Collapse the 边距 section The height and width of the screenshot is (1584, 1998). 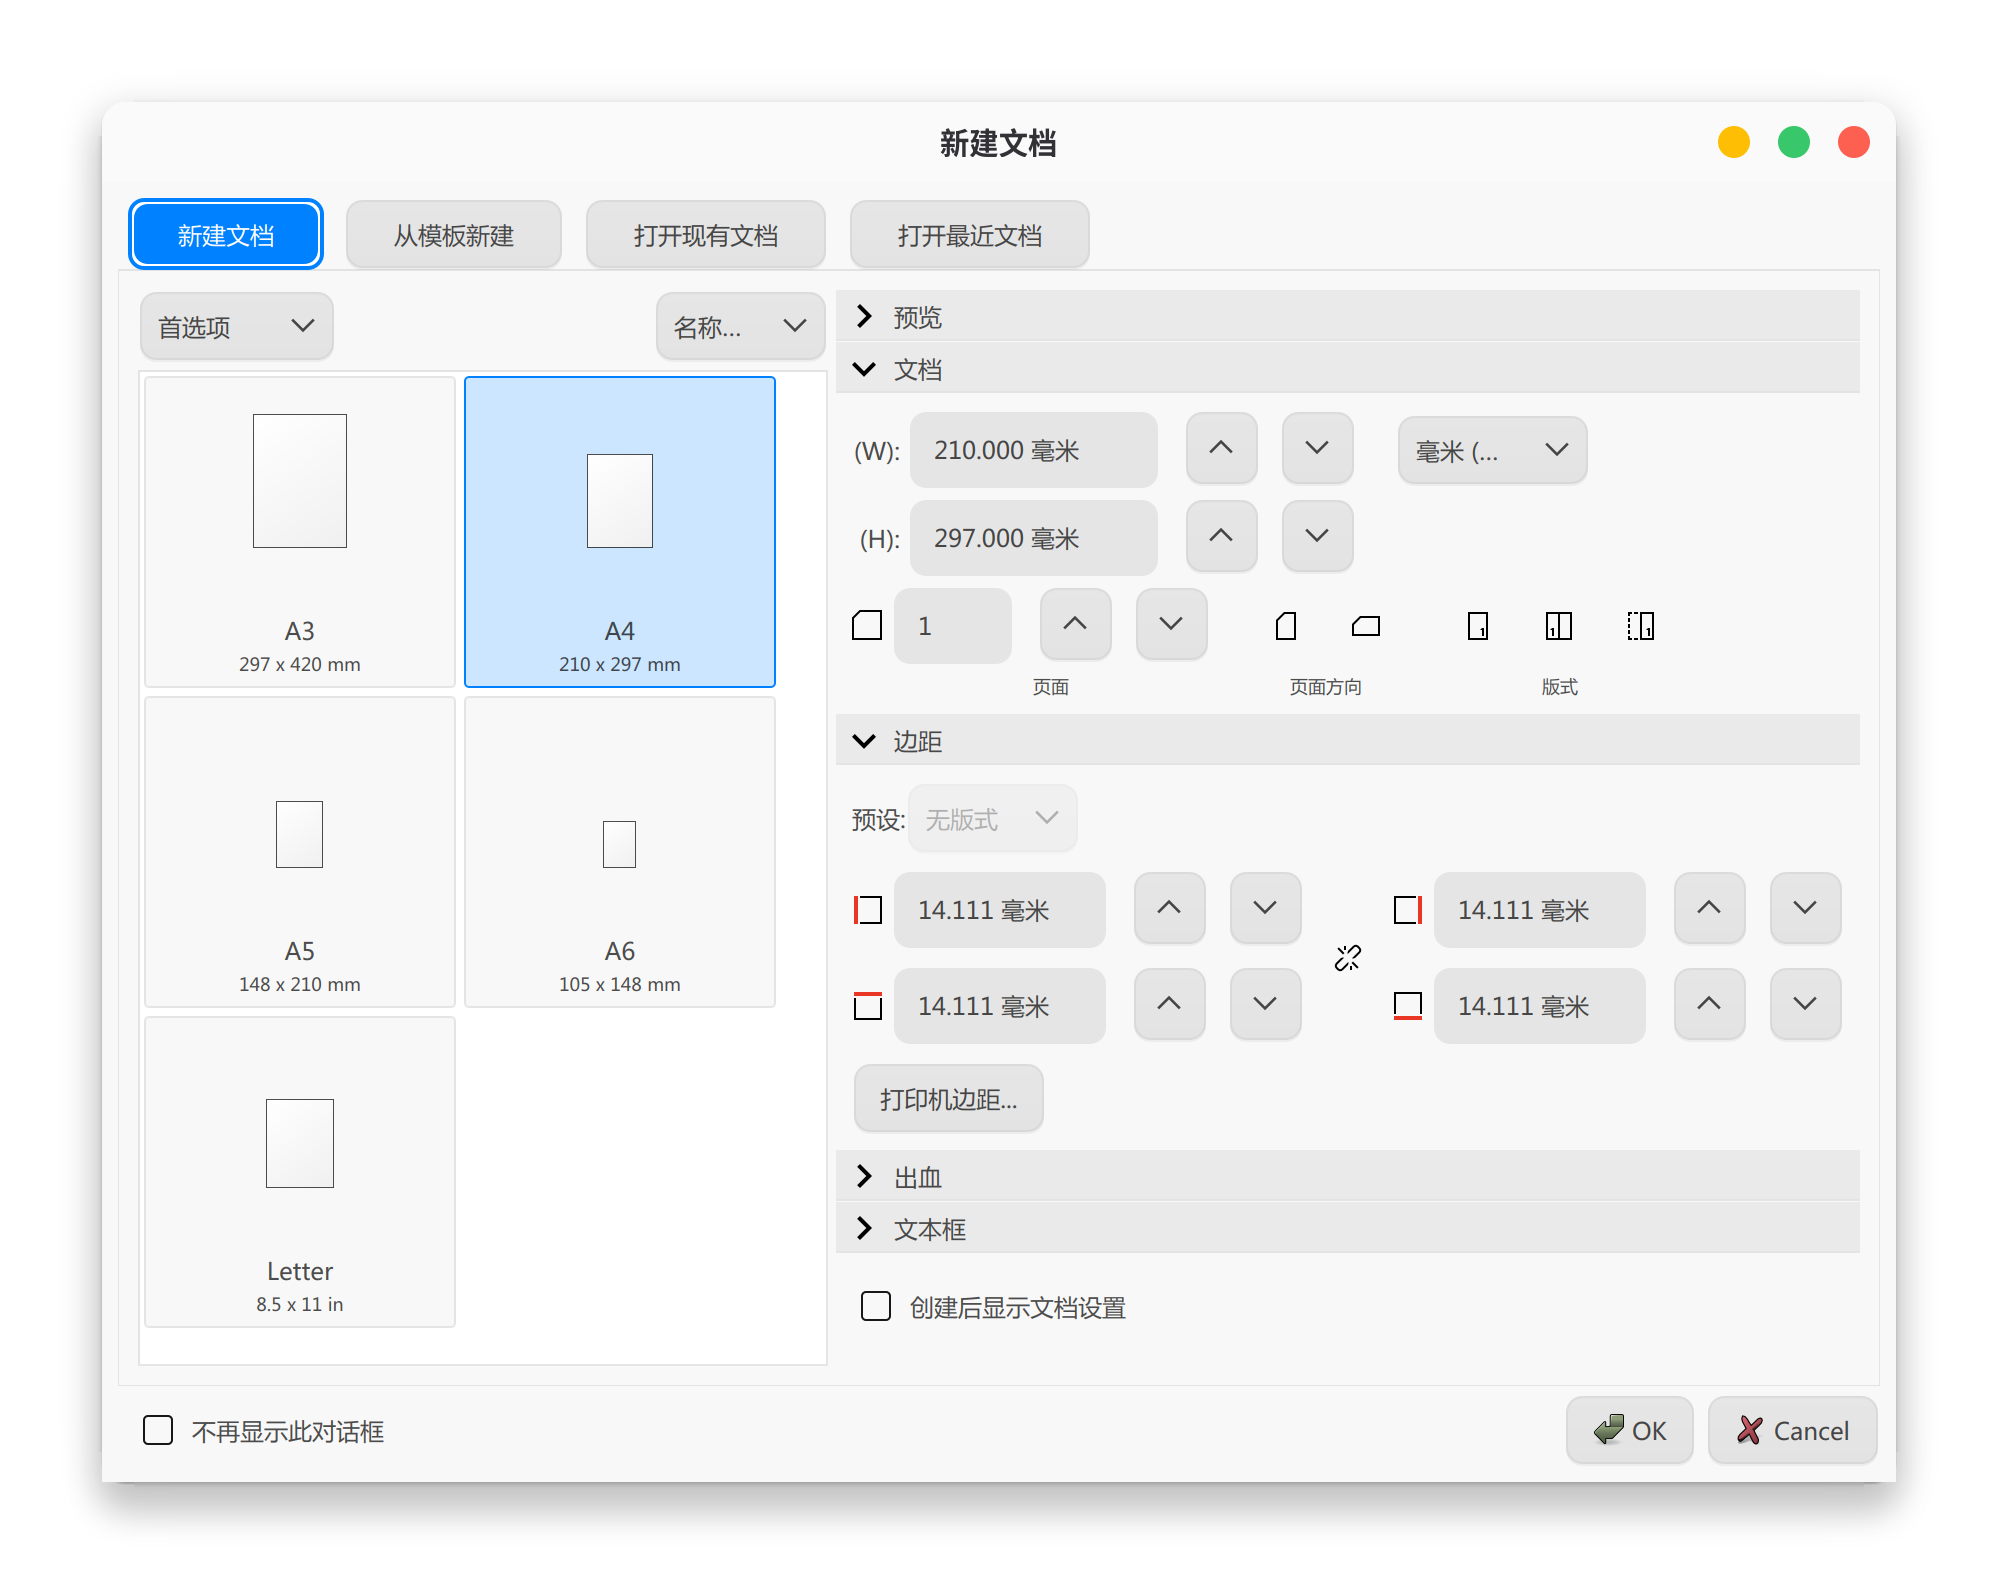click(x=1348, y=741)
